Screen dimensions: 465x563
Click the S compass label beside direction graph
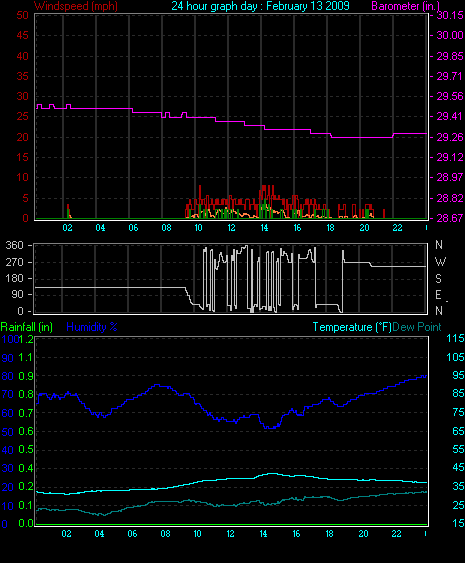coord(438,279)
